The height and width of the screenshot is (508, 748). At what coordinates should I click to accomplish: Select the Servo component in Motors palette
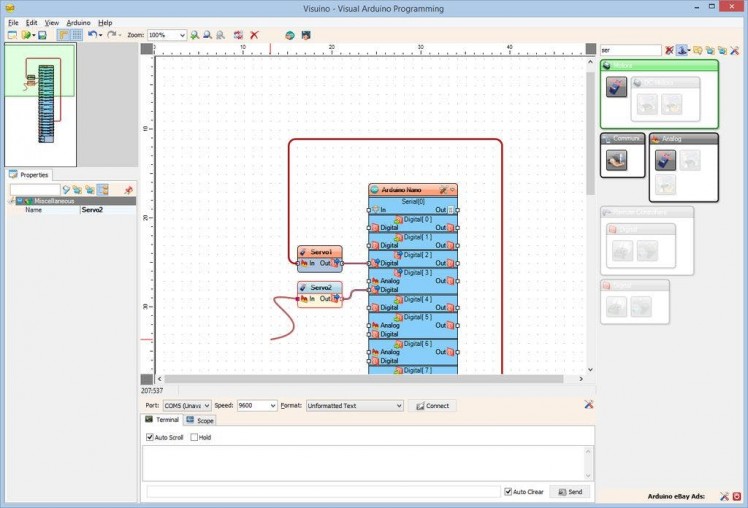617,88
